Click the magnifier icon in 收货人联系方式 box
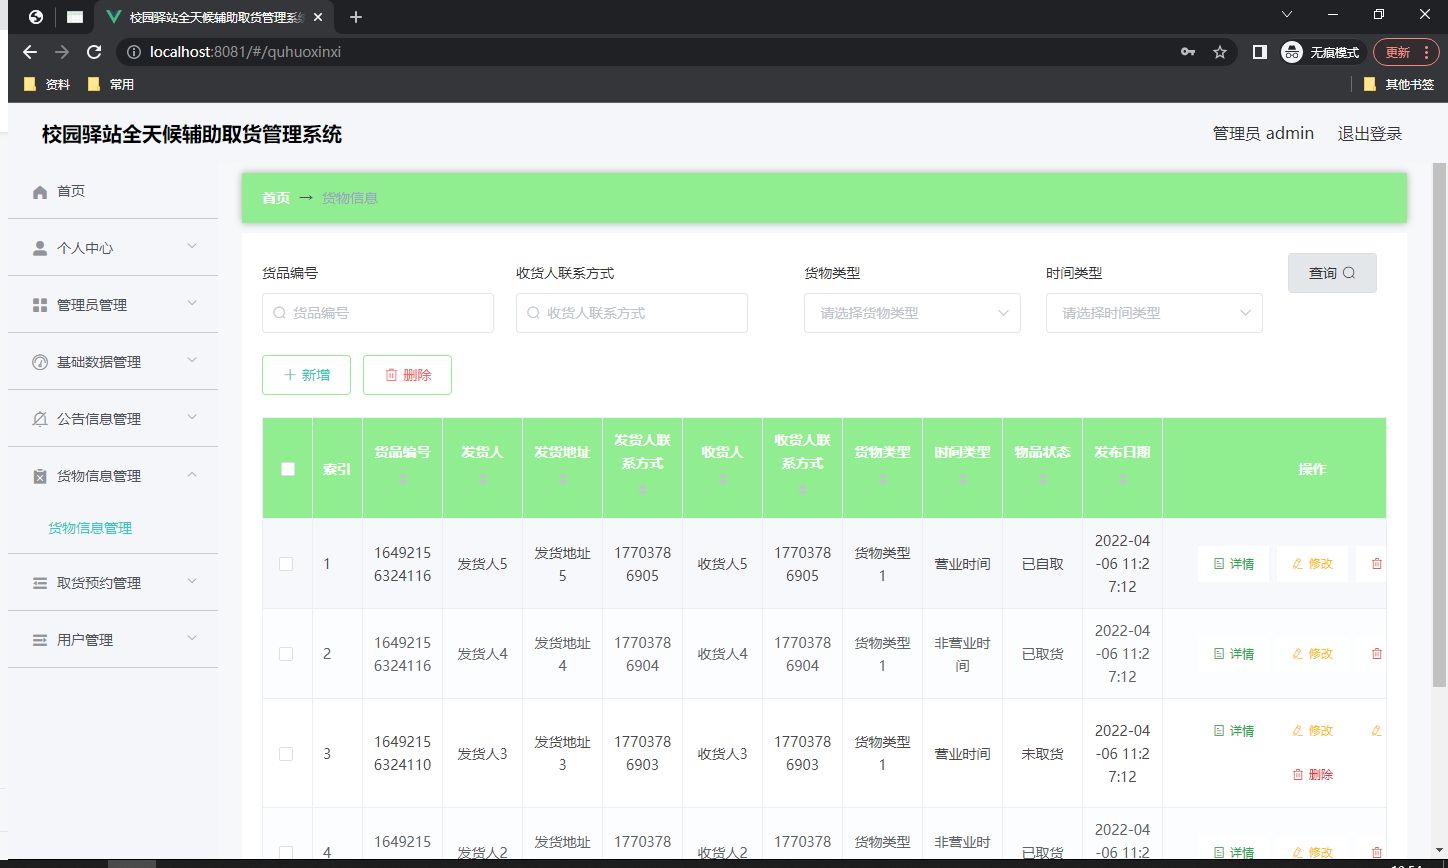The width and height of the screenshot is (1448, 868). click(x=534, y=313)
